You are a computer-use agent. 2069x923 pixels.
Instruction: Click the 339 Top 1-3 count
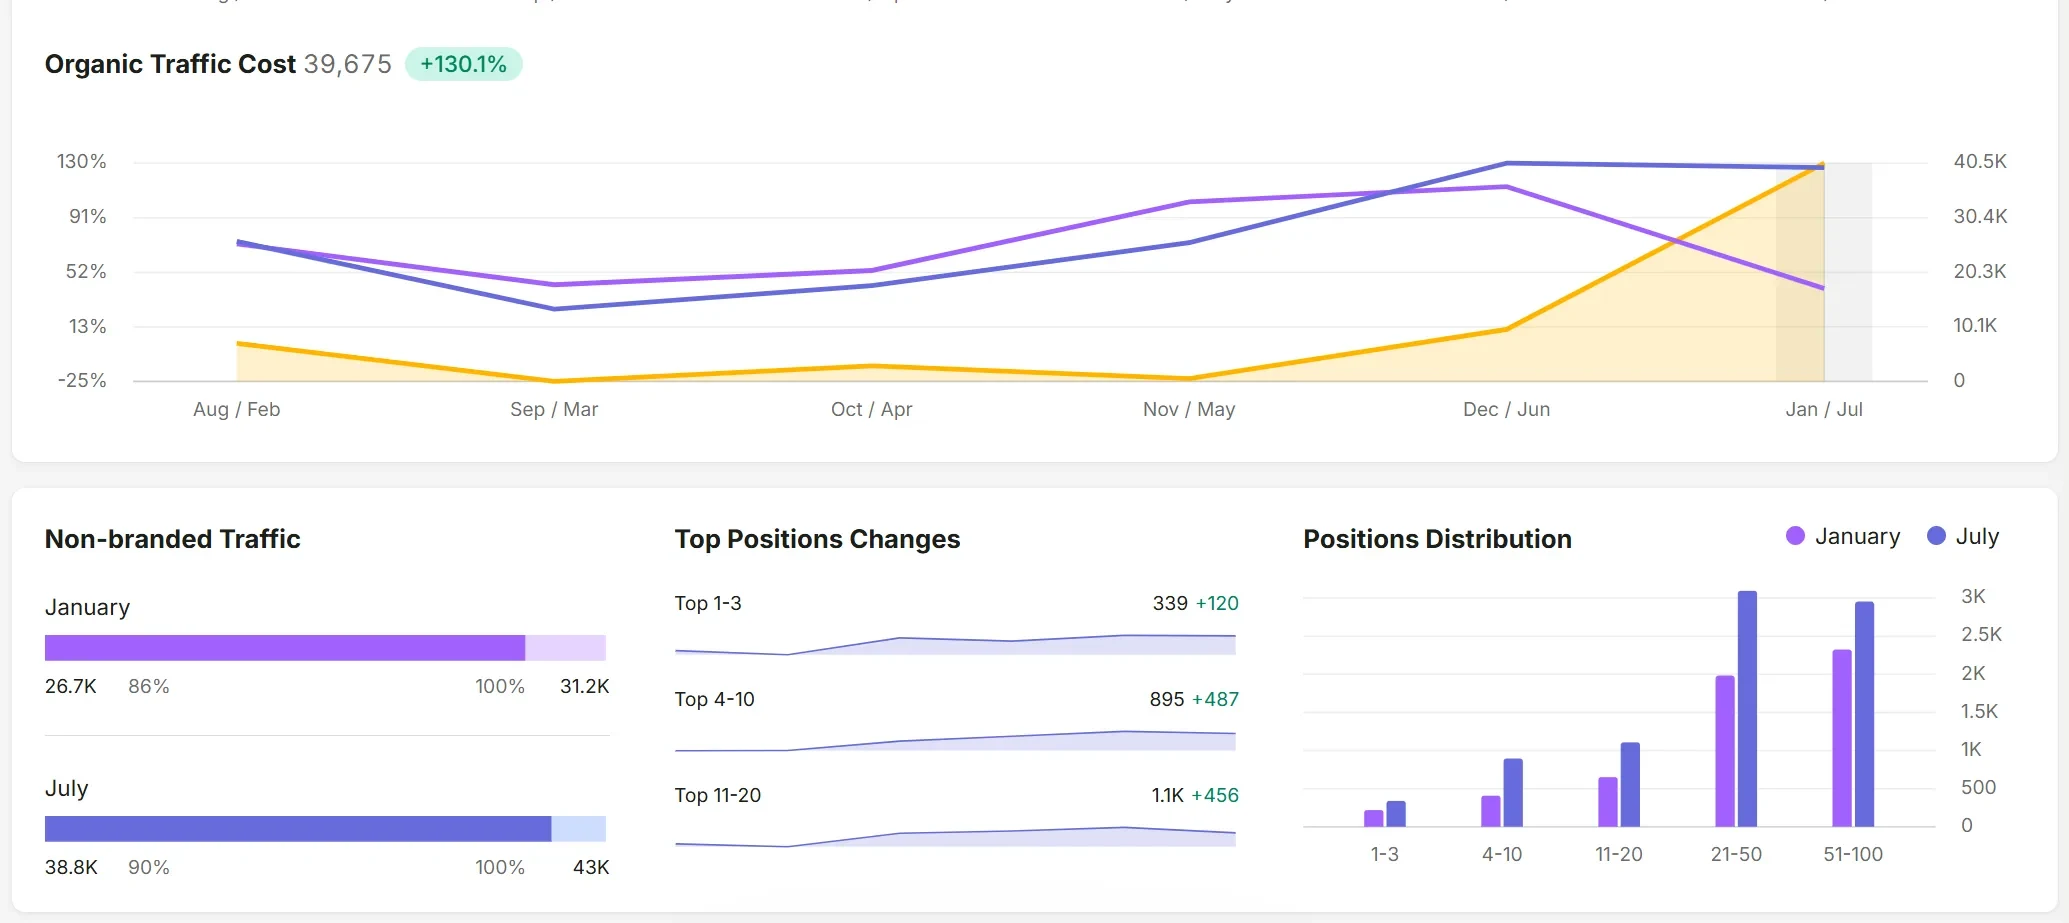click(1170, 603)
